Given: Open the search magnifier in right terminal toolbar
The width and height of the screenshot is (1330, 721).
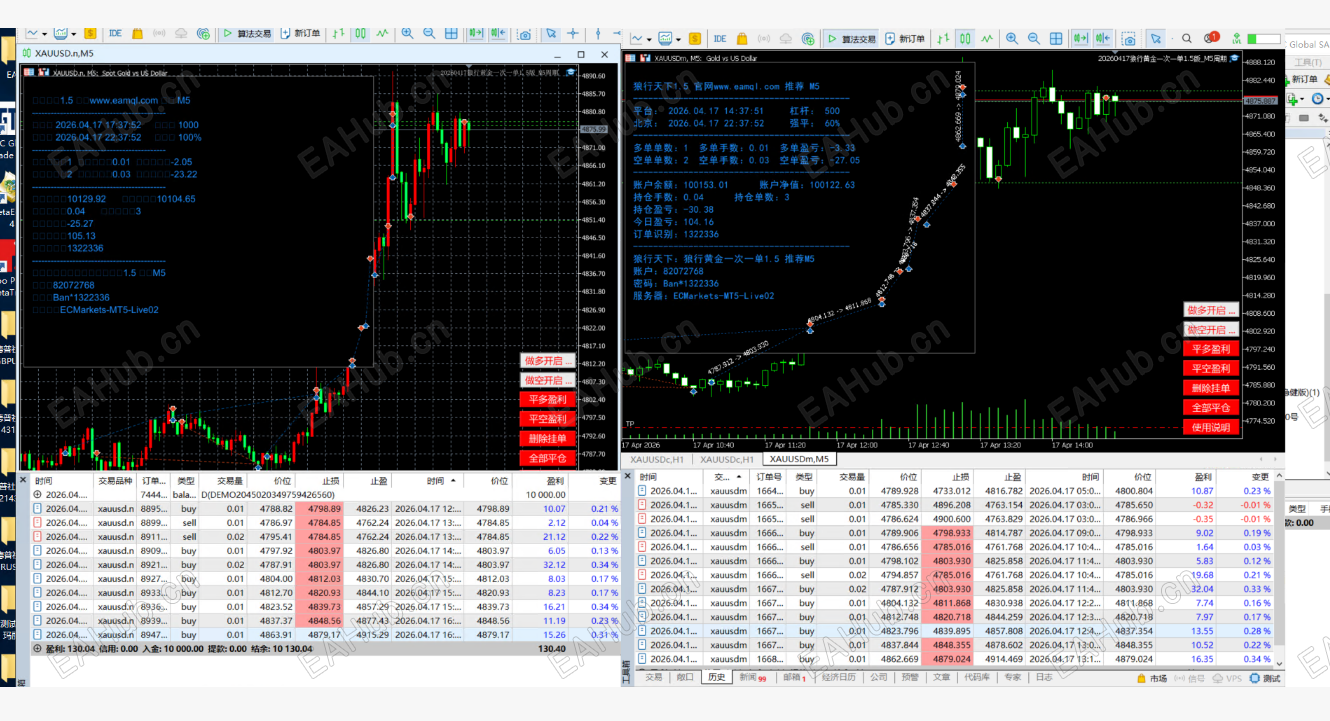Looking at the screenshot, I should pyautogui.click(x=1187, y=39).
